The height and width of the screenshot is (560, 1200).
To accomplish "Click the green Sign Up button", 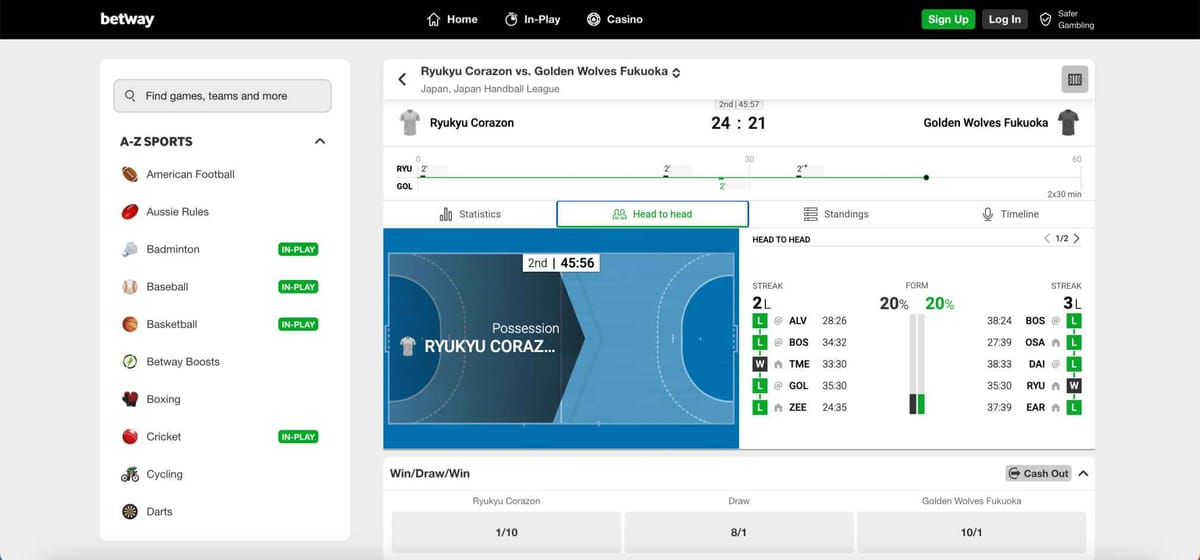I will 947,19.
